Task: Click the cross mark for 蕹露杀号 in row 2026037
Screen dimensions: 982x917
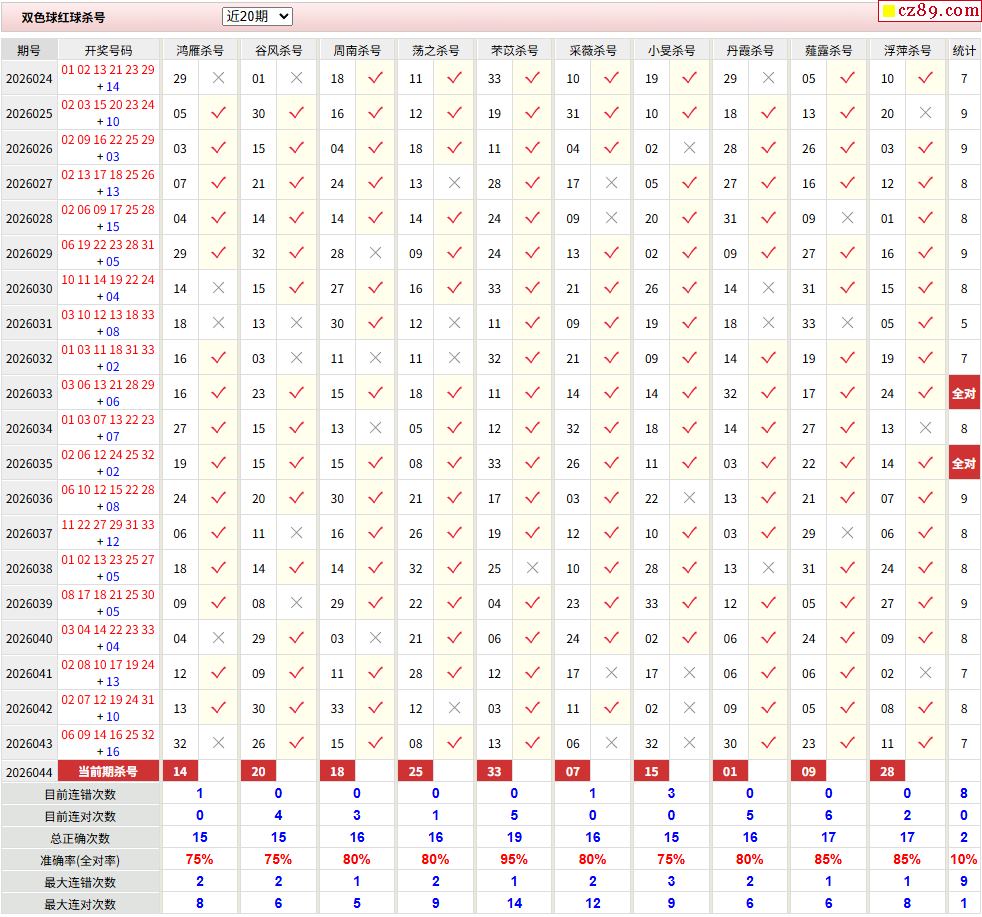Action: point(847,533)
